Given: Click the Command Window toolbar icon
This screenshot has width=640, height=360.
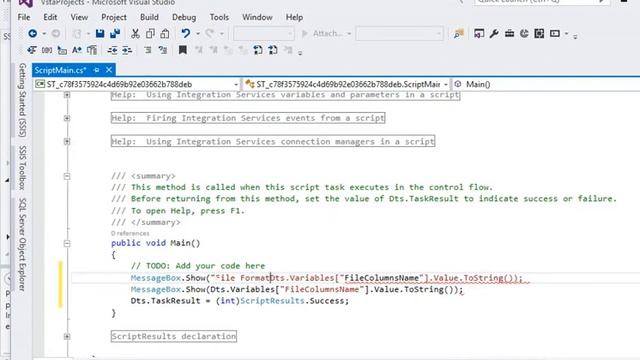Looking at the screenshot, I should pos(554,33).
